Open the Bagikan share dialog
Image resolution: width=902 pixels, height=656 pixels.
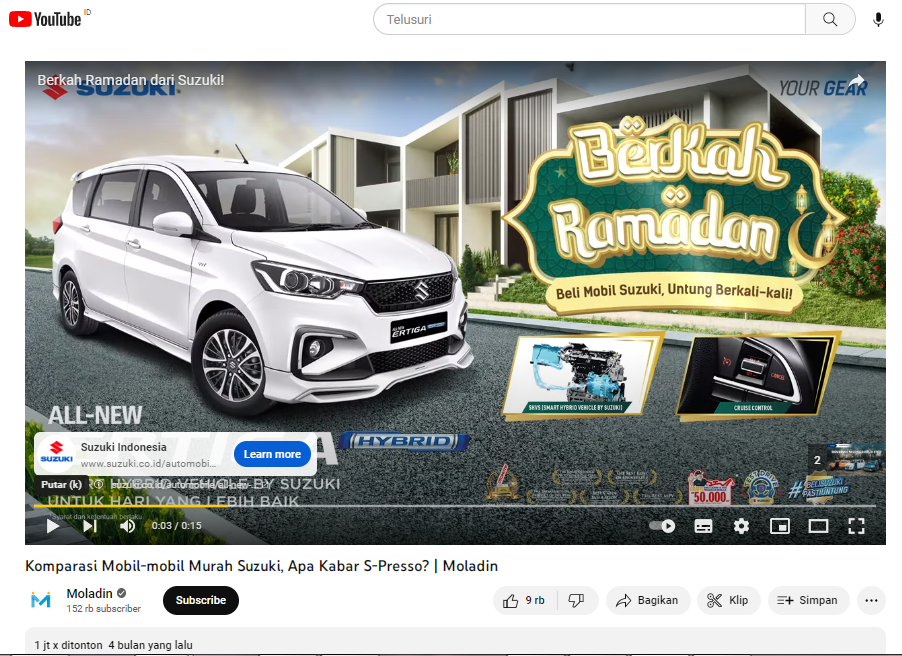647,600
